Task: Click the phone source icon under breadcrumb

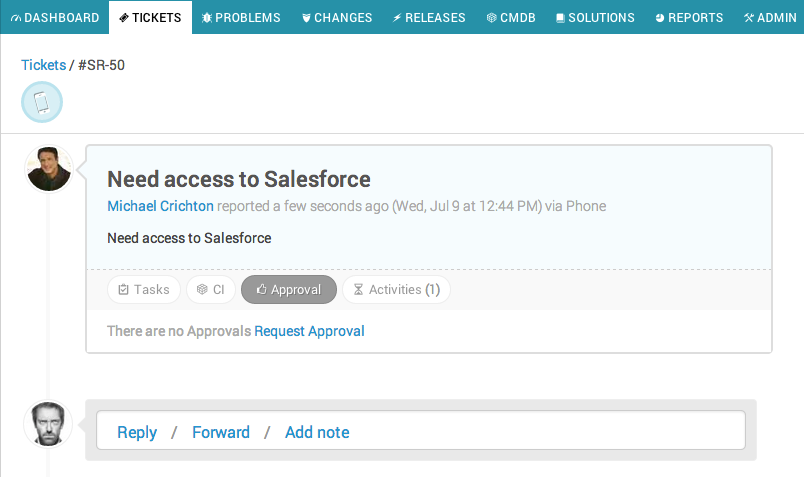Action: tap(42, 102)
